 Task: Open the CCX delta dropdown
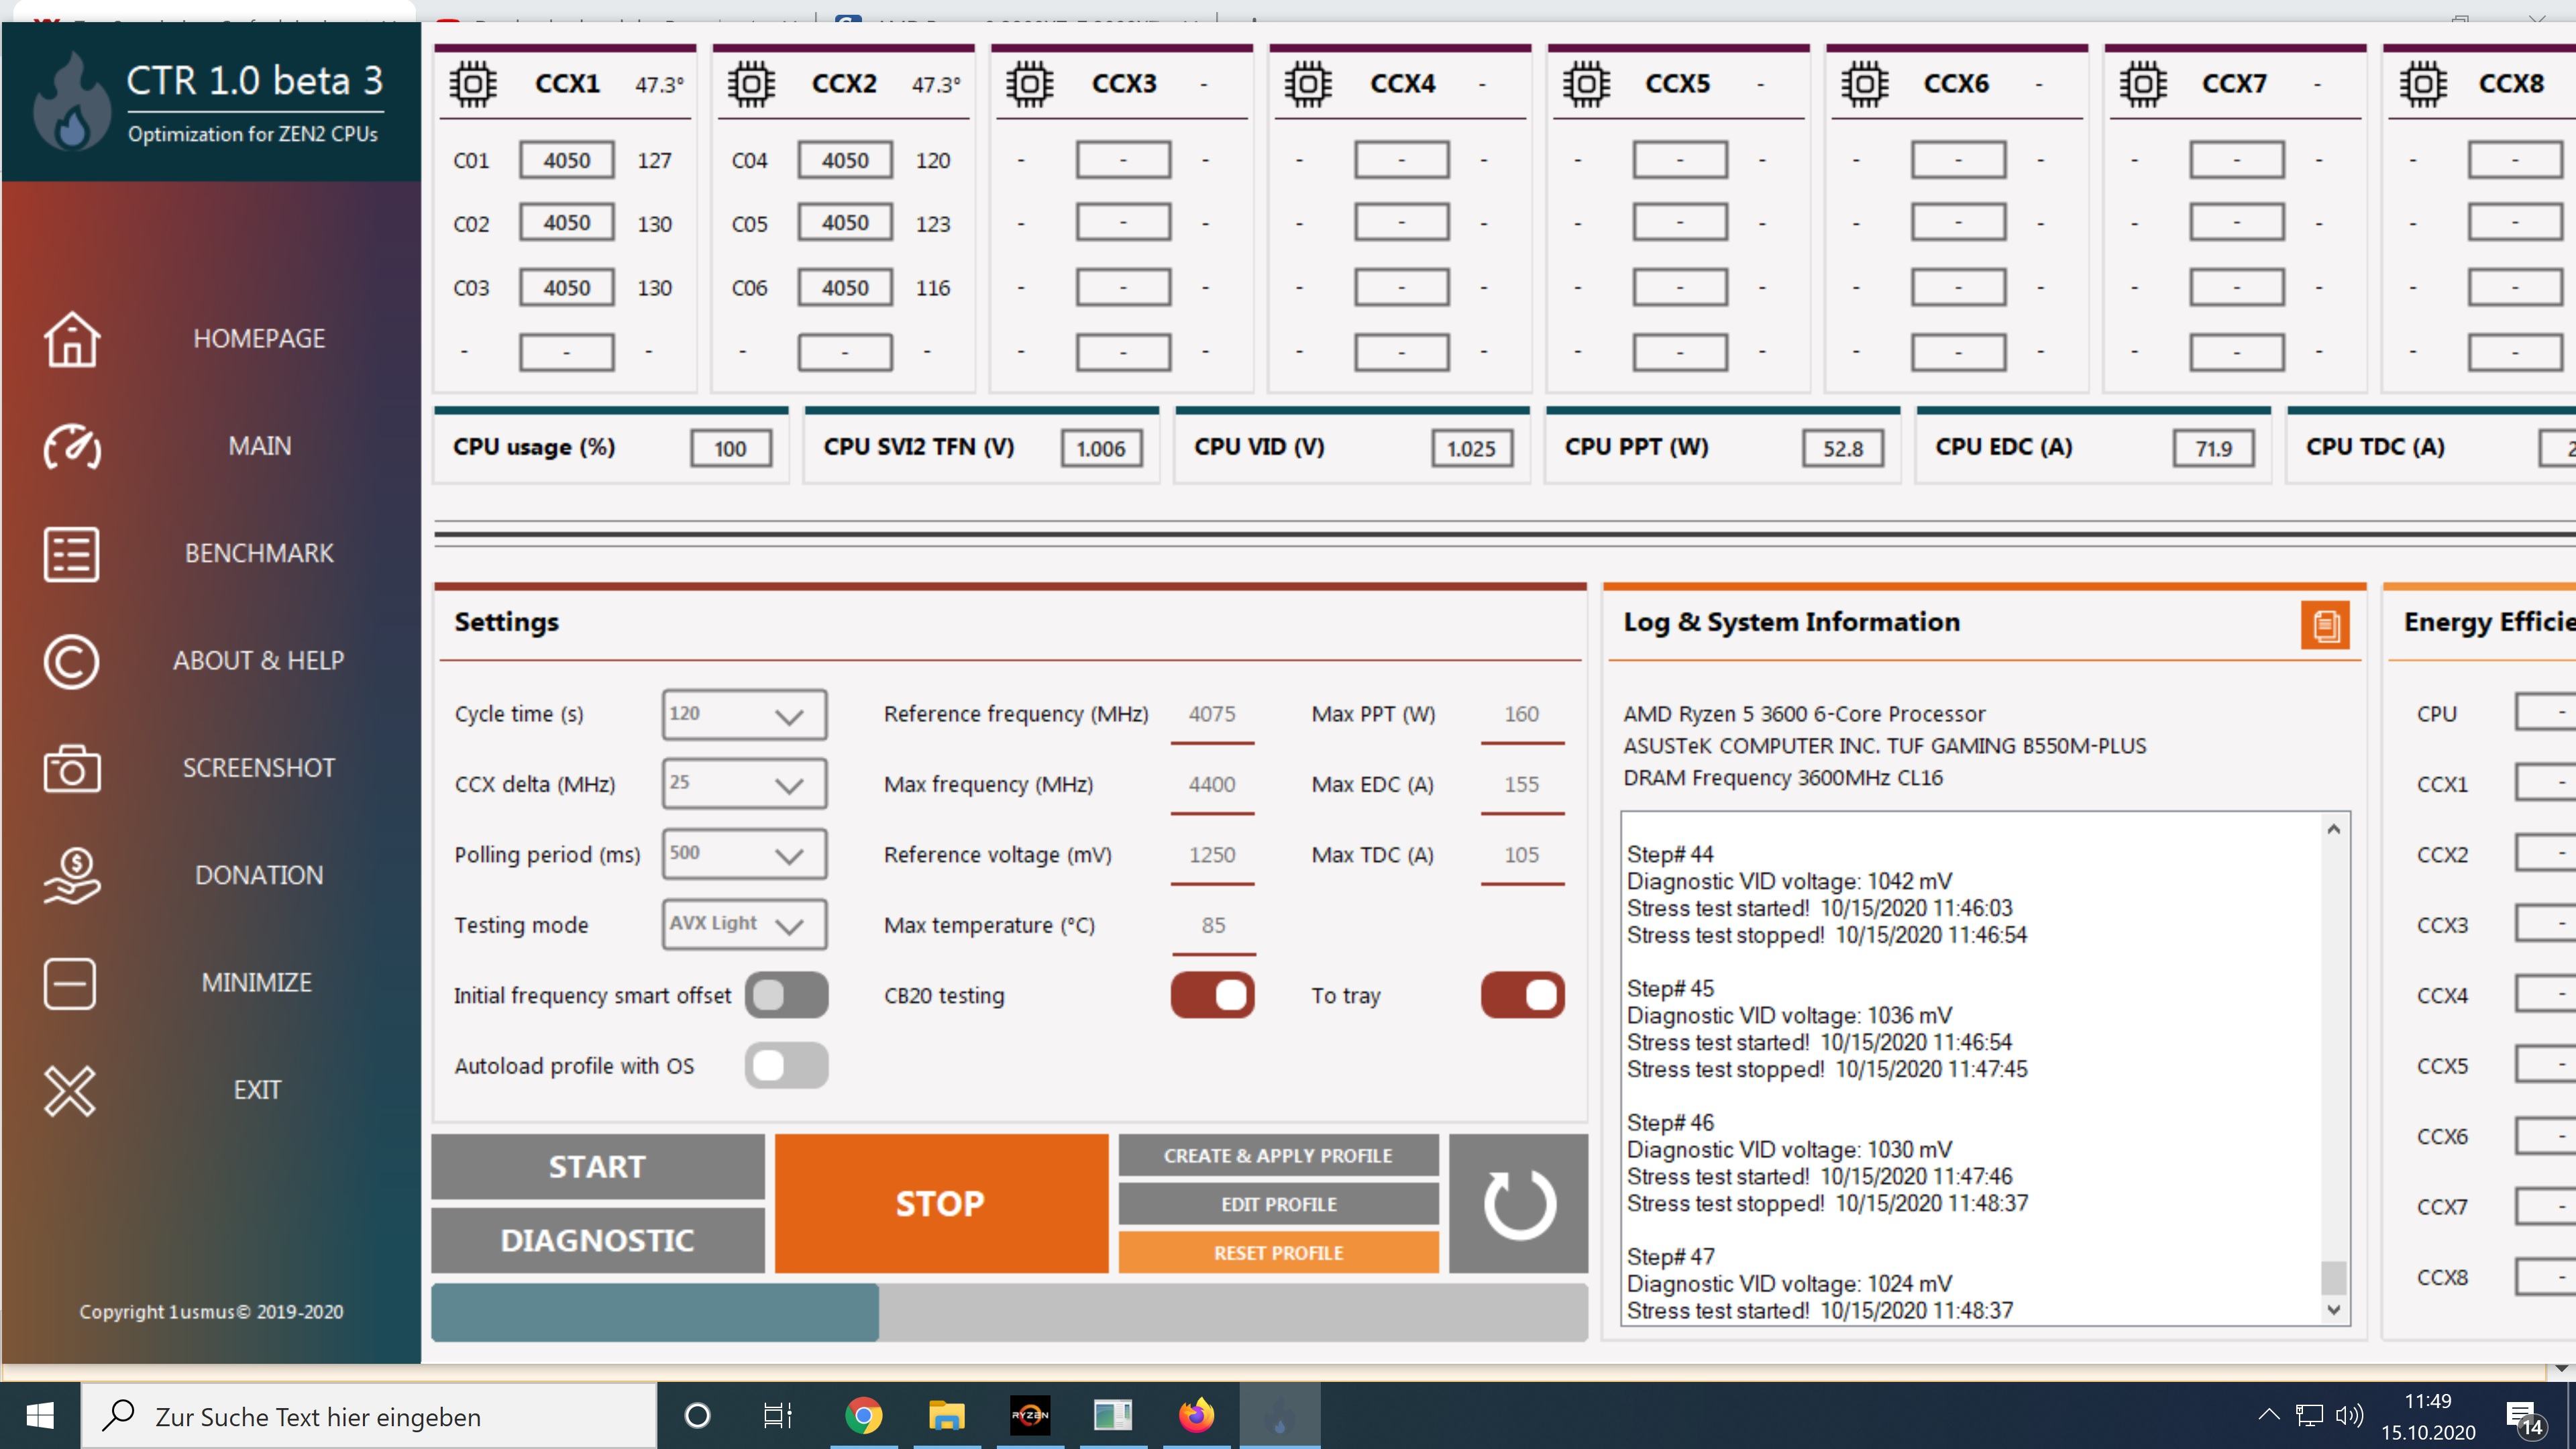744,784
